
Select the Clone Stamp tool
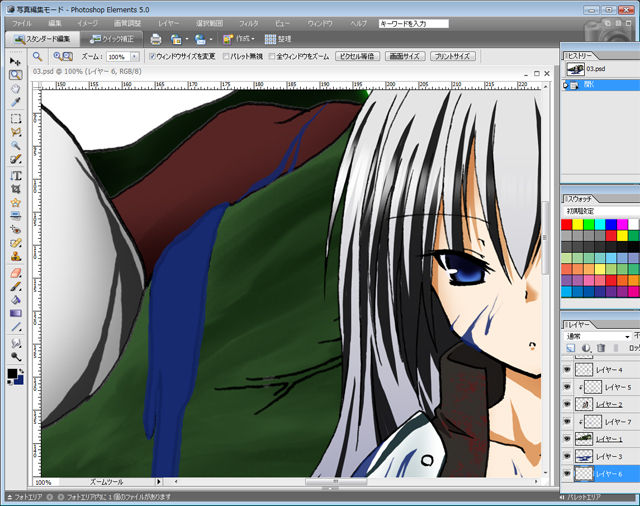click(x=16, y=257)
